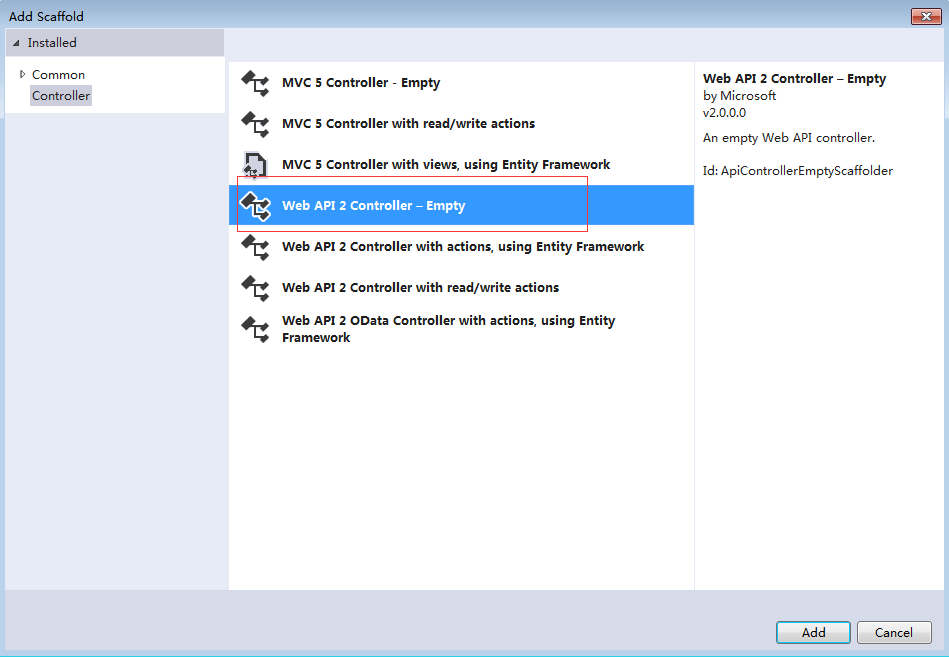
Task: Collapse the Installed section arrow
Action: pos(16,43)
